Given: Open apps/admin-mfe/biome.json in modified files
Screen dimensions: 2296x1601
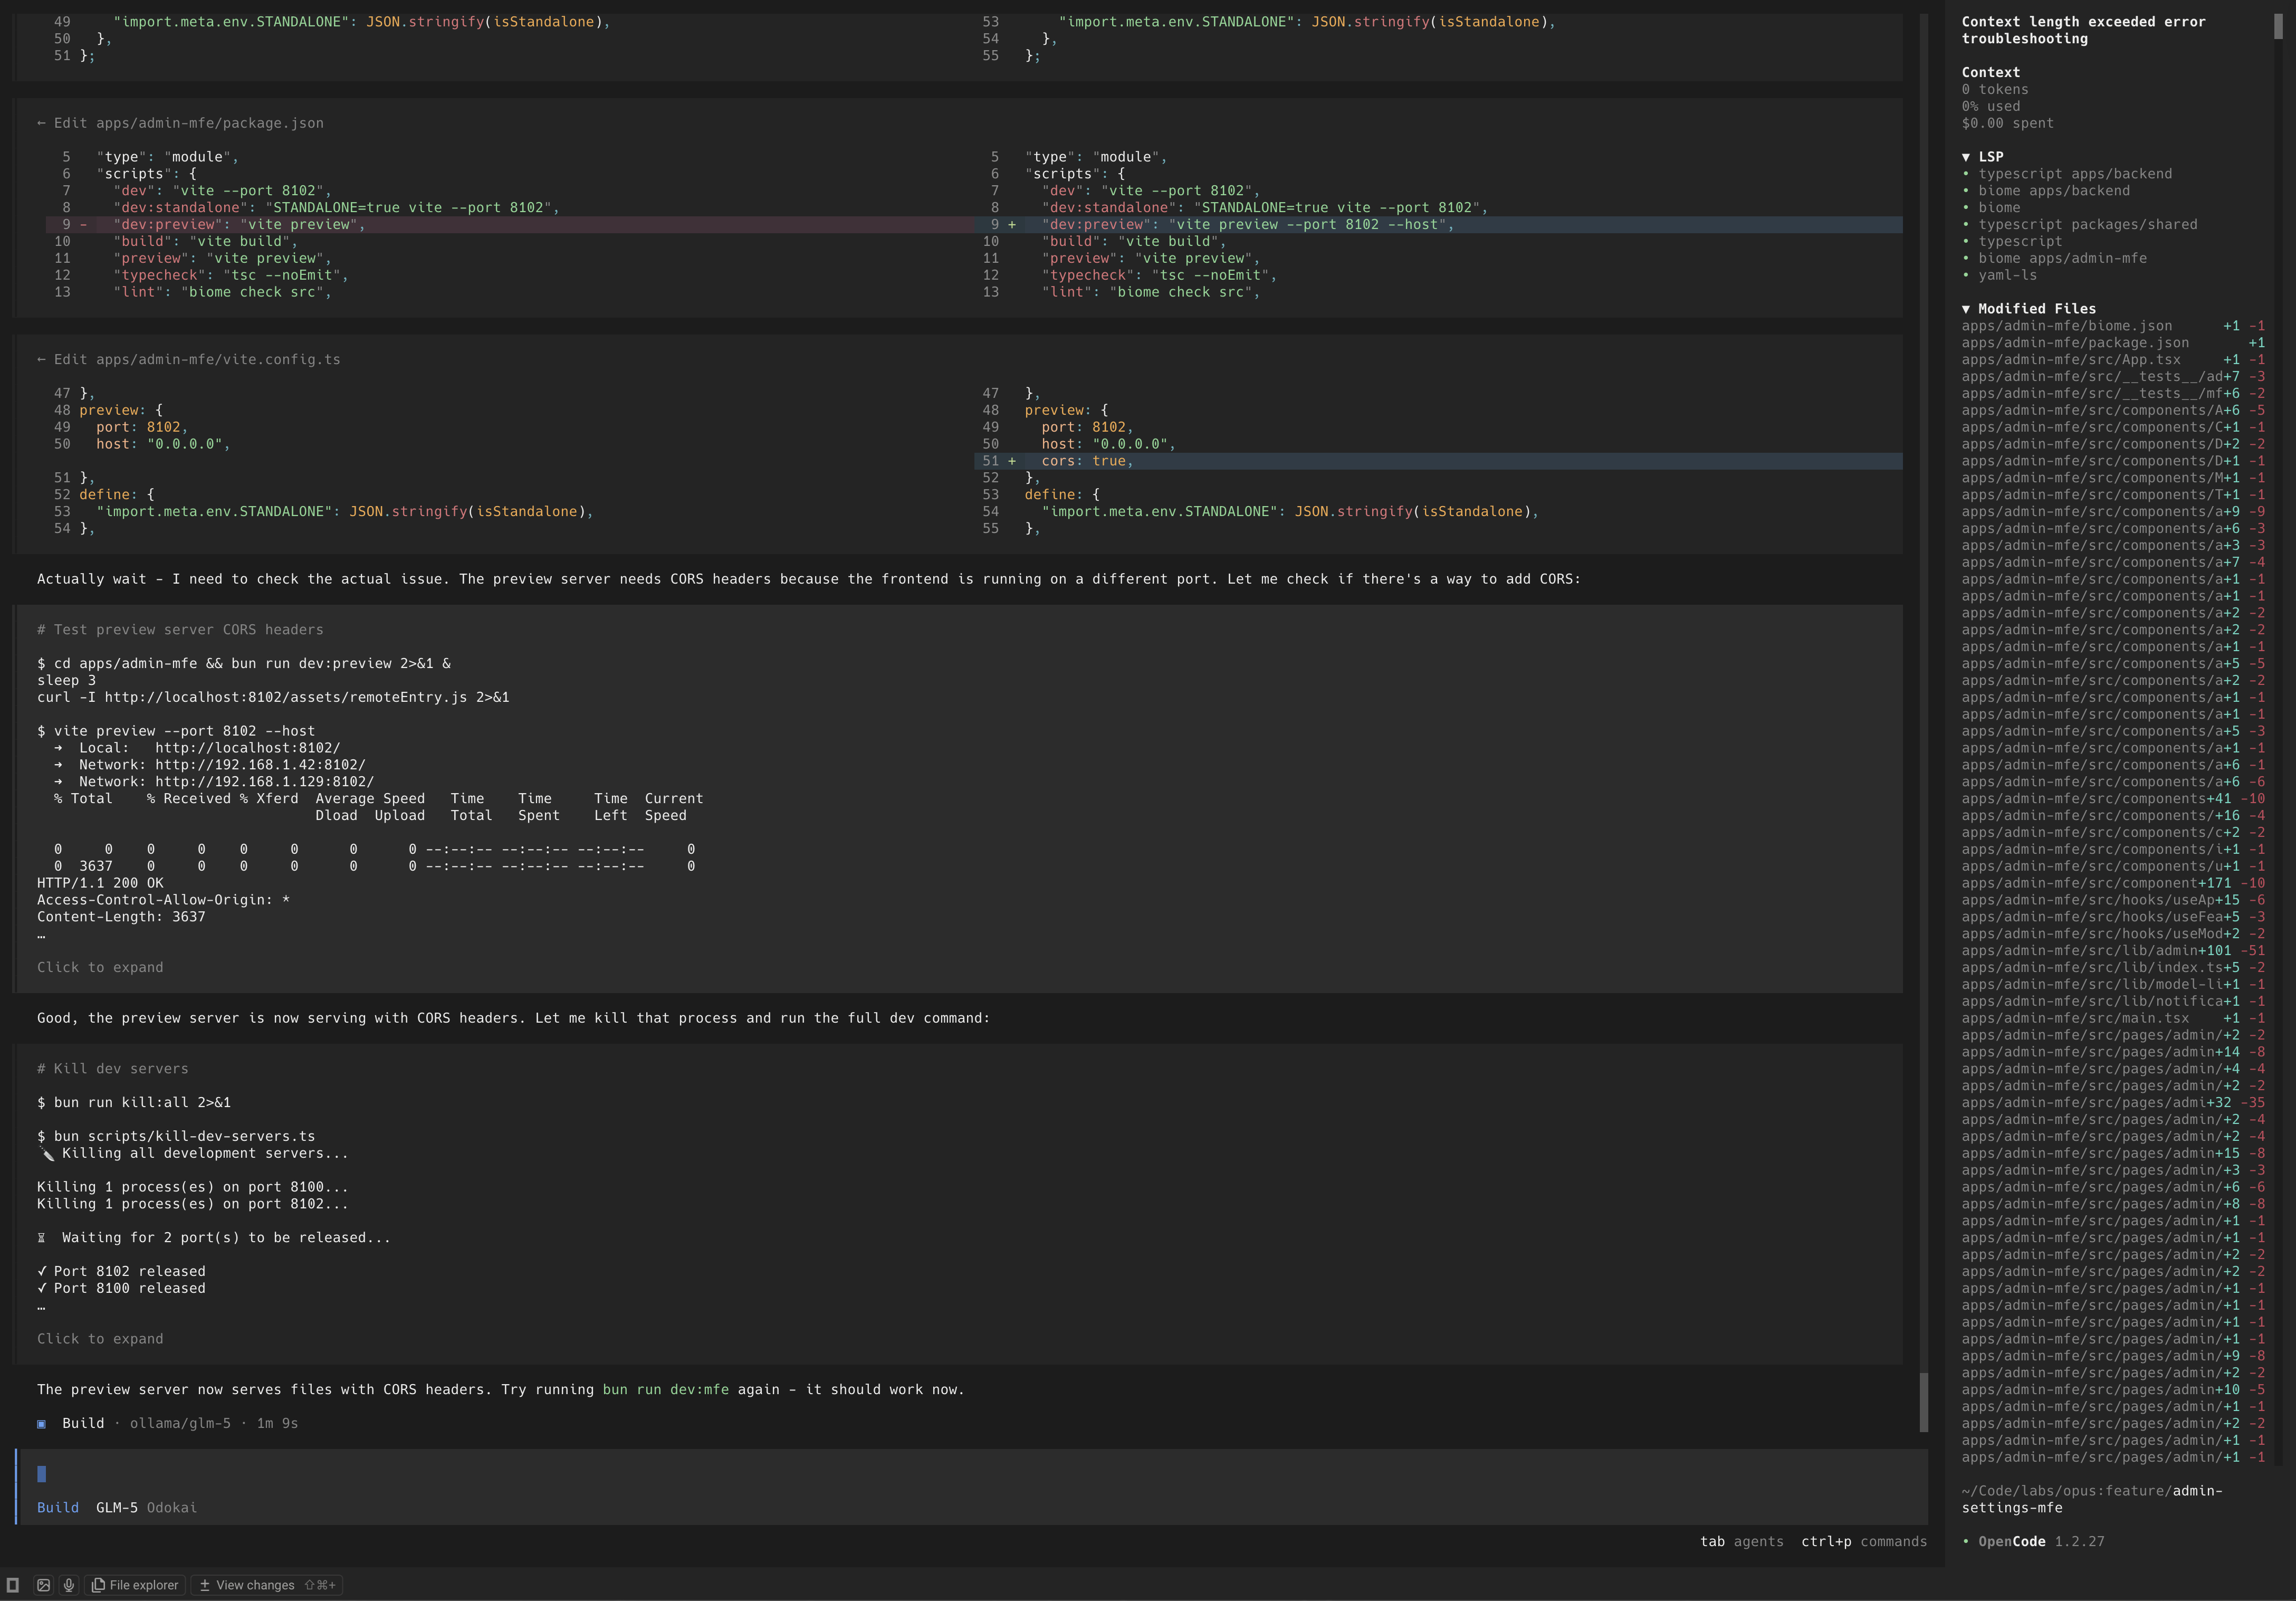Looking at the screenshot, I should pos(2066,326).
